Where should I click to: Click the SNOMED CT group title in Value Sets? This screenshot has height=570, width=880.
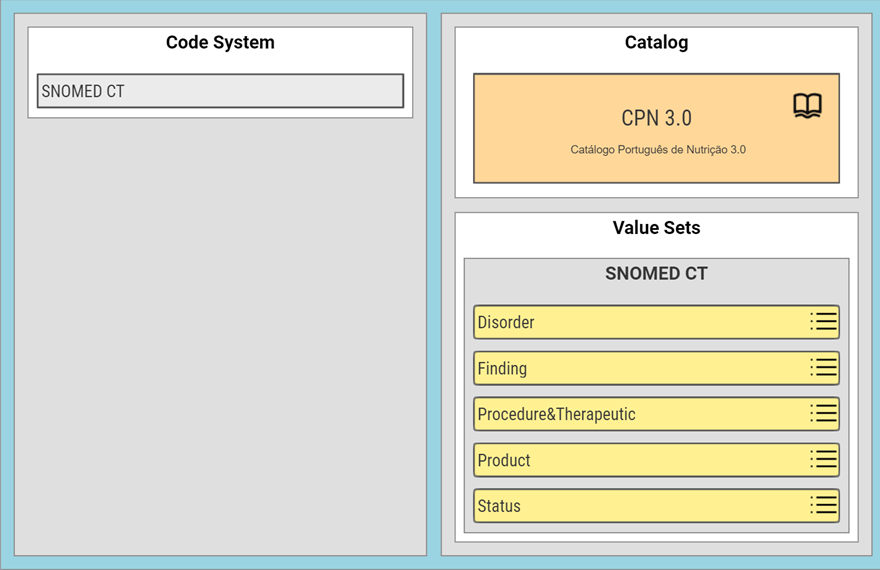656,273
